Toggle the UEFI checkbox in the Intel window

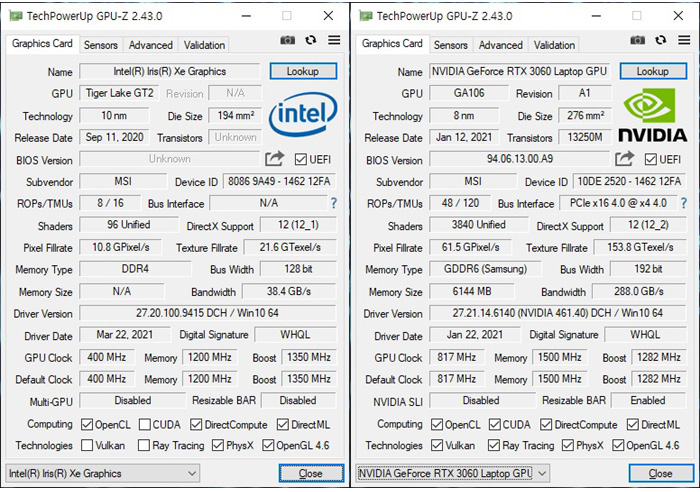pyautogui.click(x=301, y=159)
